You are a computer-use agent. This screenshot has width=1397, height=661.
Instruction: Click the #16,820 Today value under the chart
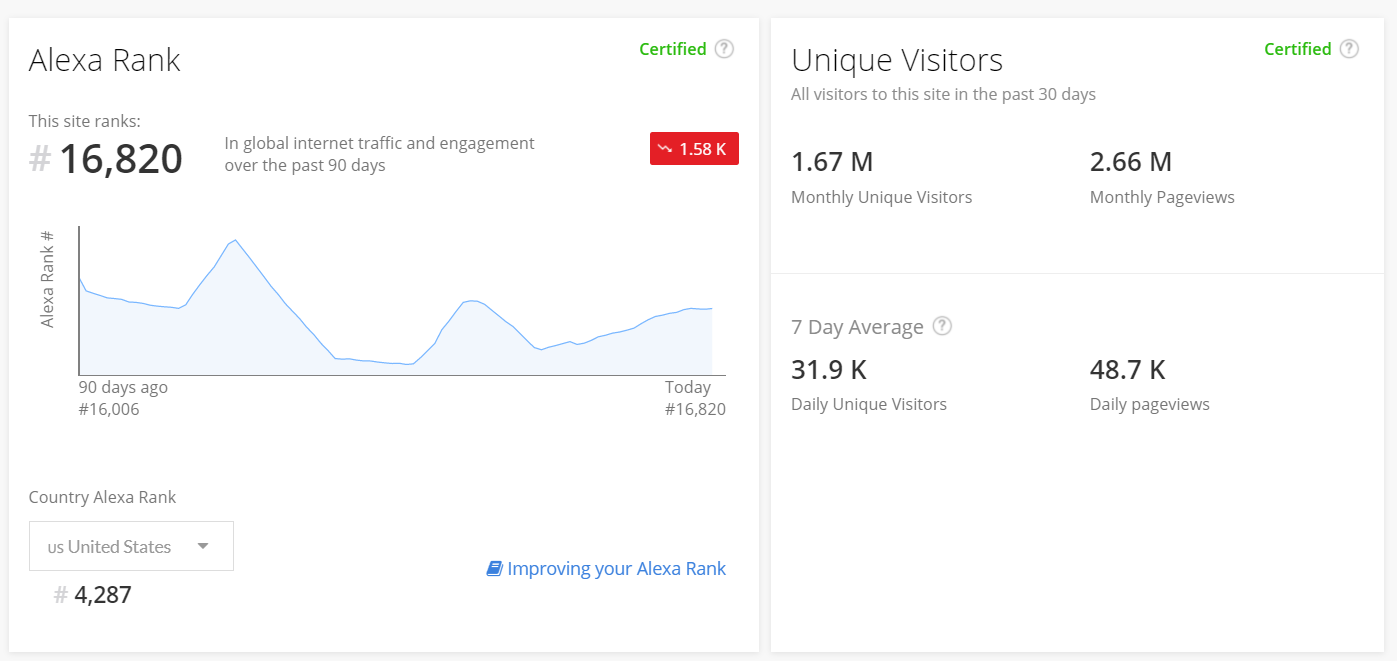(x=697, y=408)
